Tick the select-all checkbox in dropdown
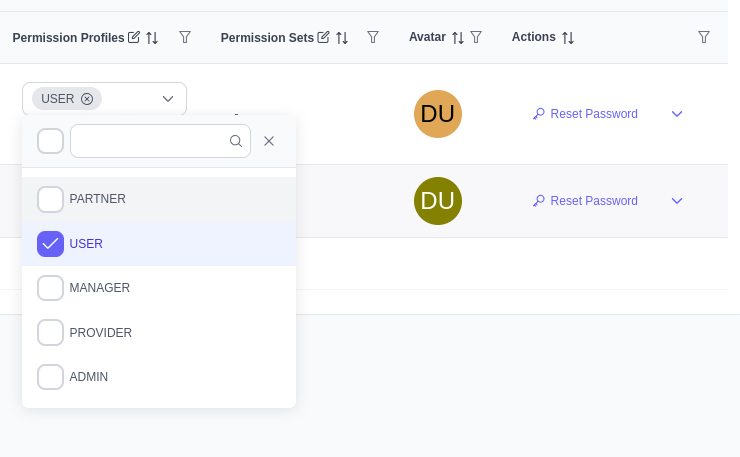The image size is (740, 457). click(51, 141)
